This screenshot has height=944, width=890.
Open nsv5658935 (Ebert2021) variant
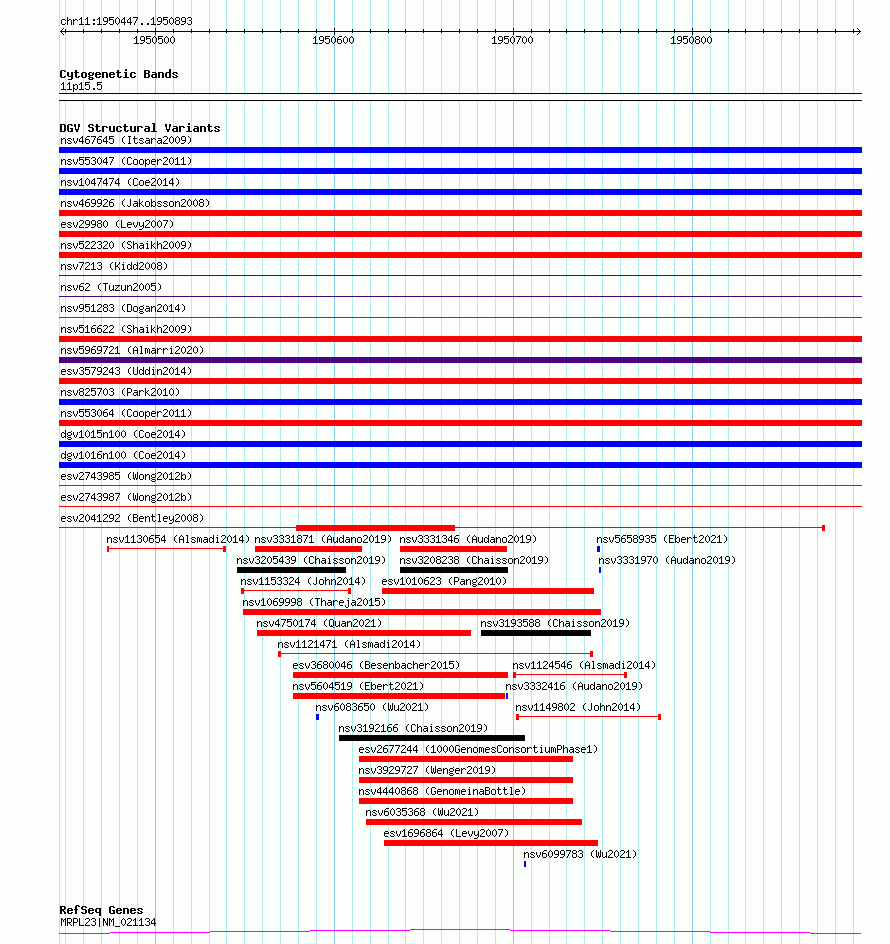click(662, 539)
